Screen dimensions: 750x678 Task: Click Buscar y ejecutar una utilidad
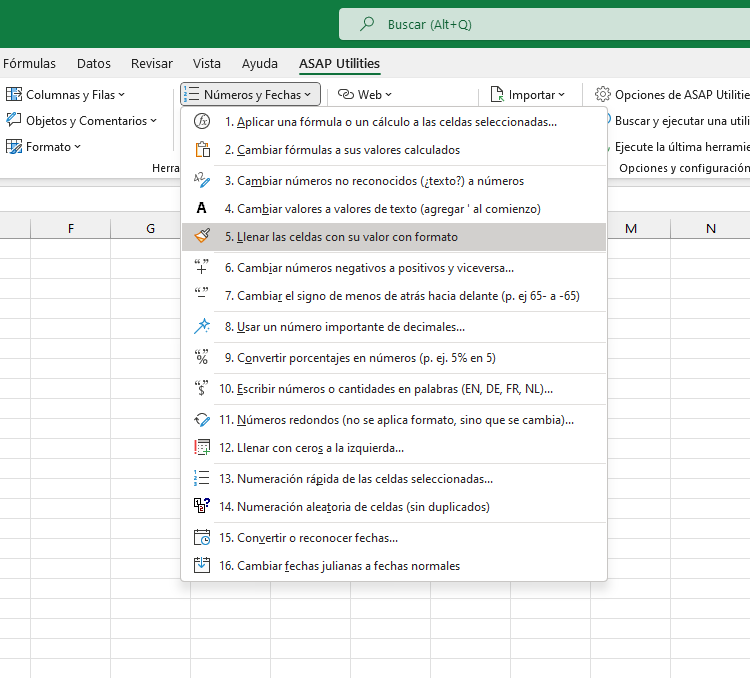tap(678, 121)
